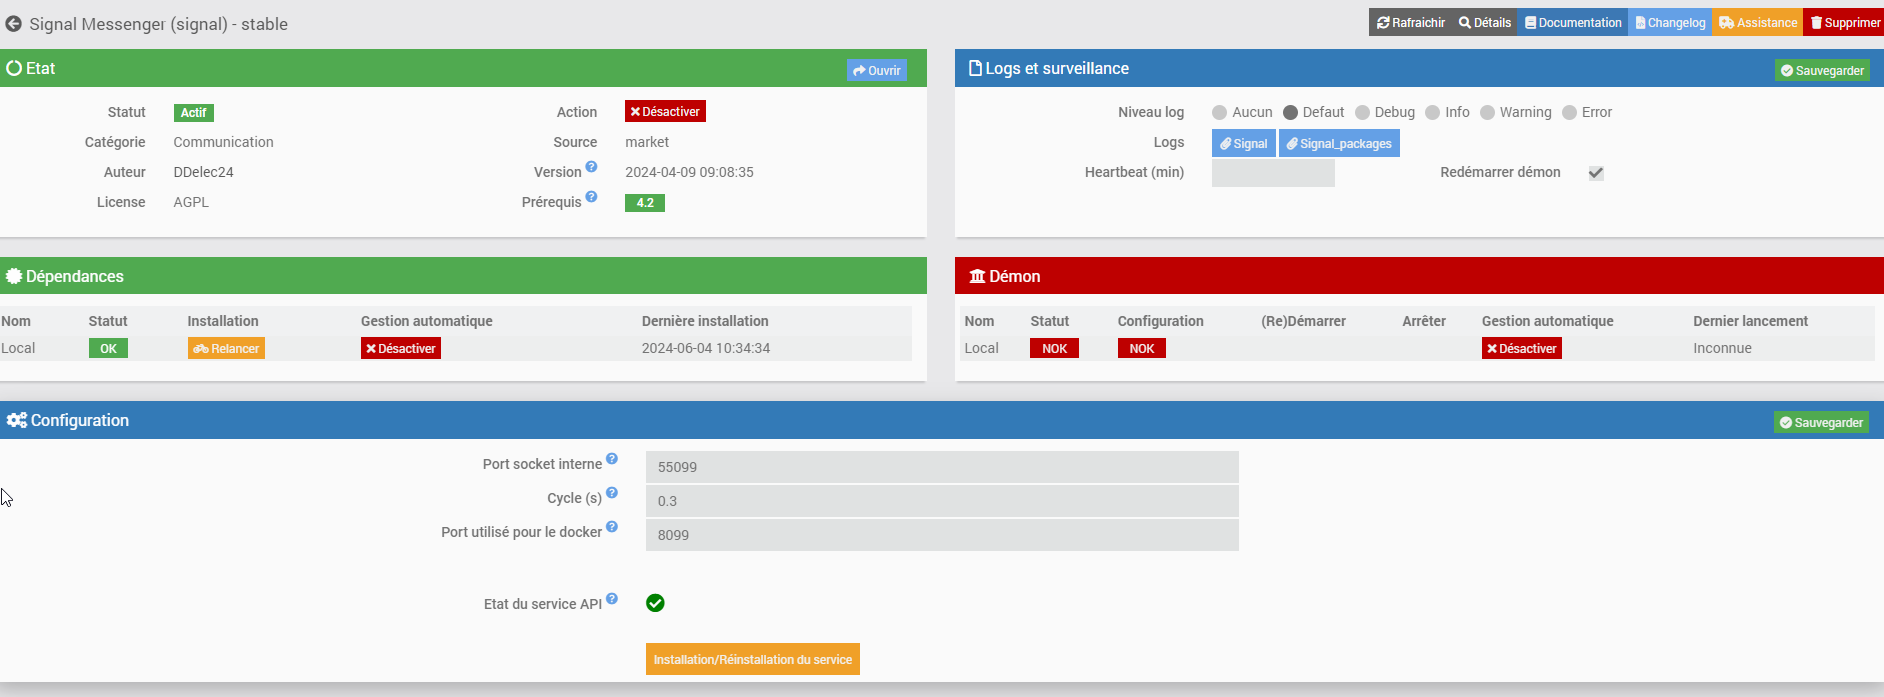Select the Defaut log level
1884x697 pixels.
coord(1290,112)
